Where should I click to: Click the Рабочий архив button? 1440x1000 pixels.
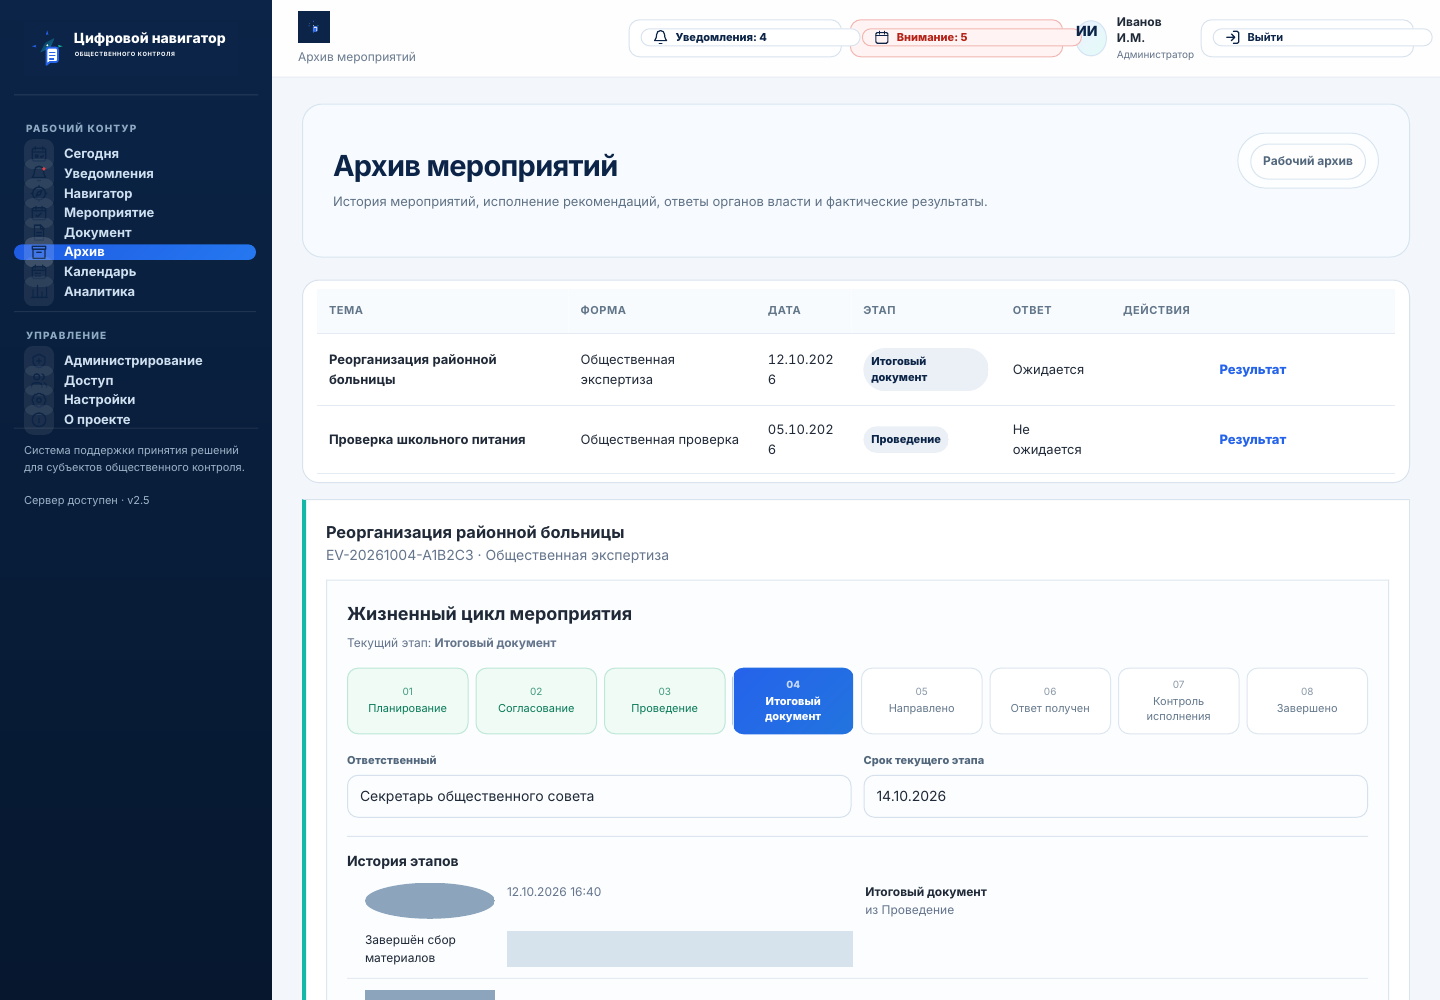point(1308,161)
